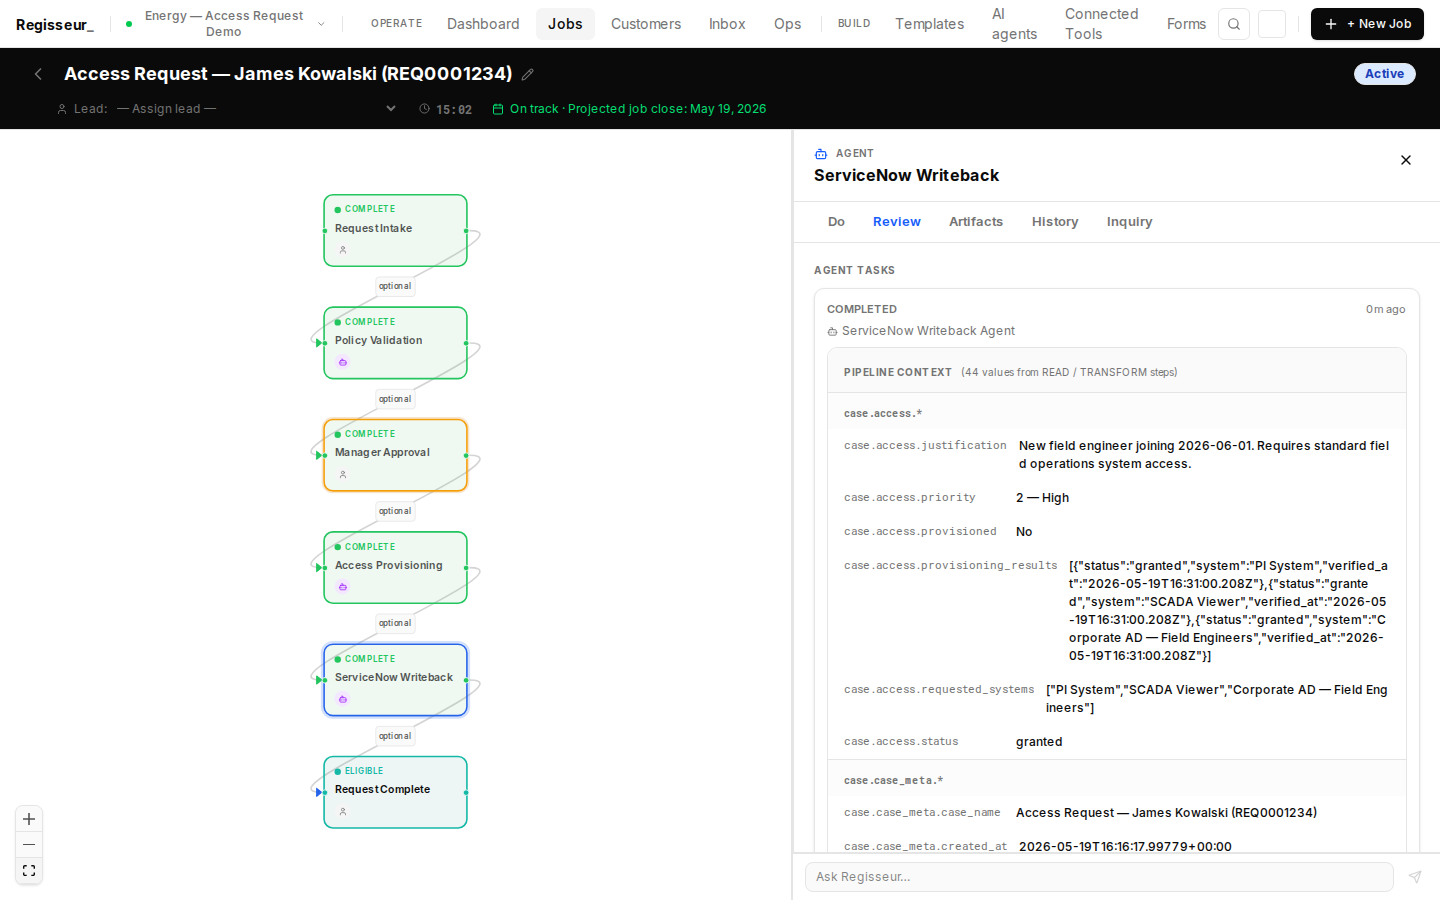Viewport: 1440px width, 900px height.
Task: Click the Regisseur_ logo
Action: [55, 24]
